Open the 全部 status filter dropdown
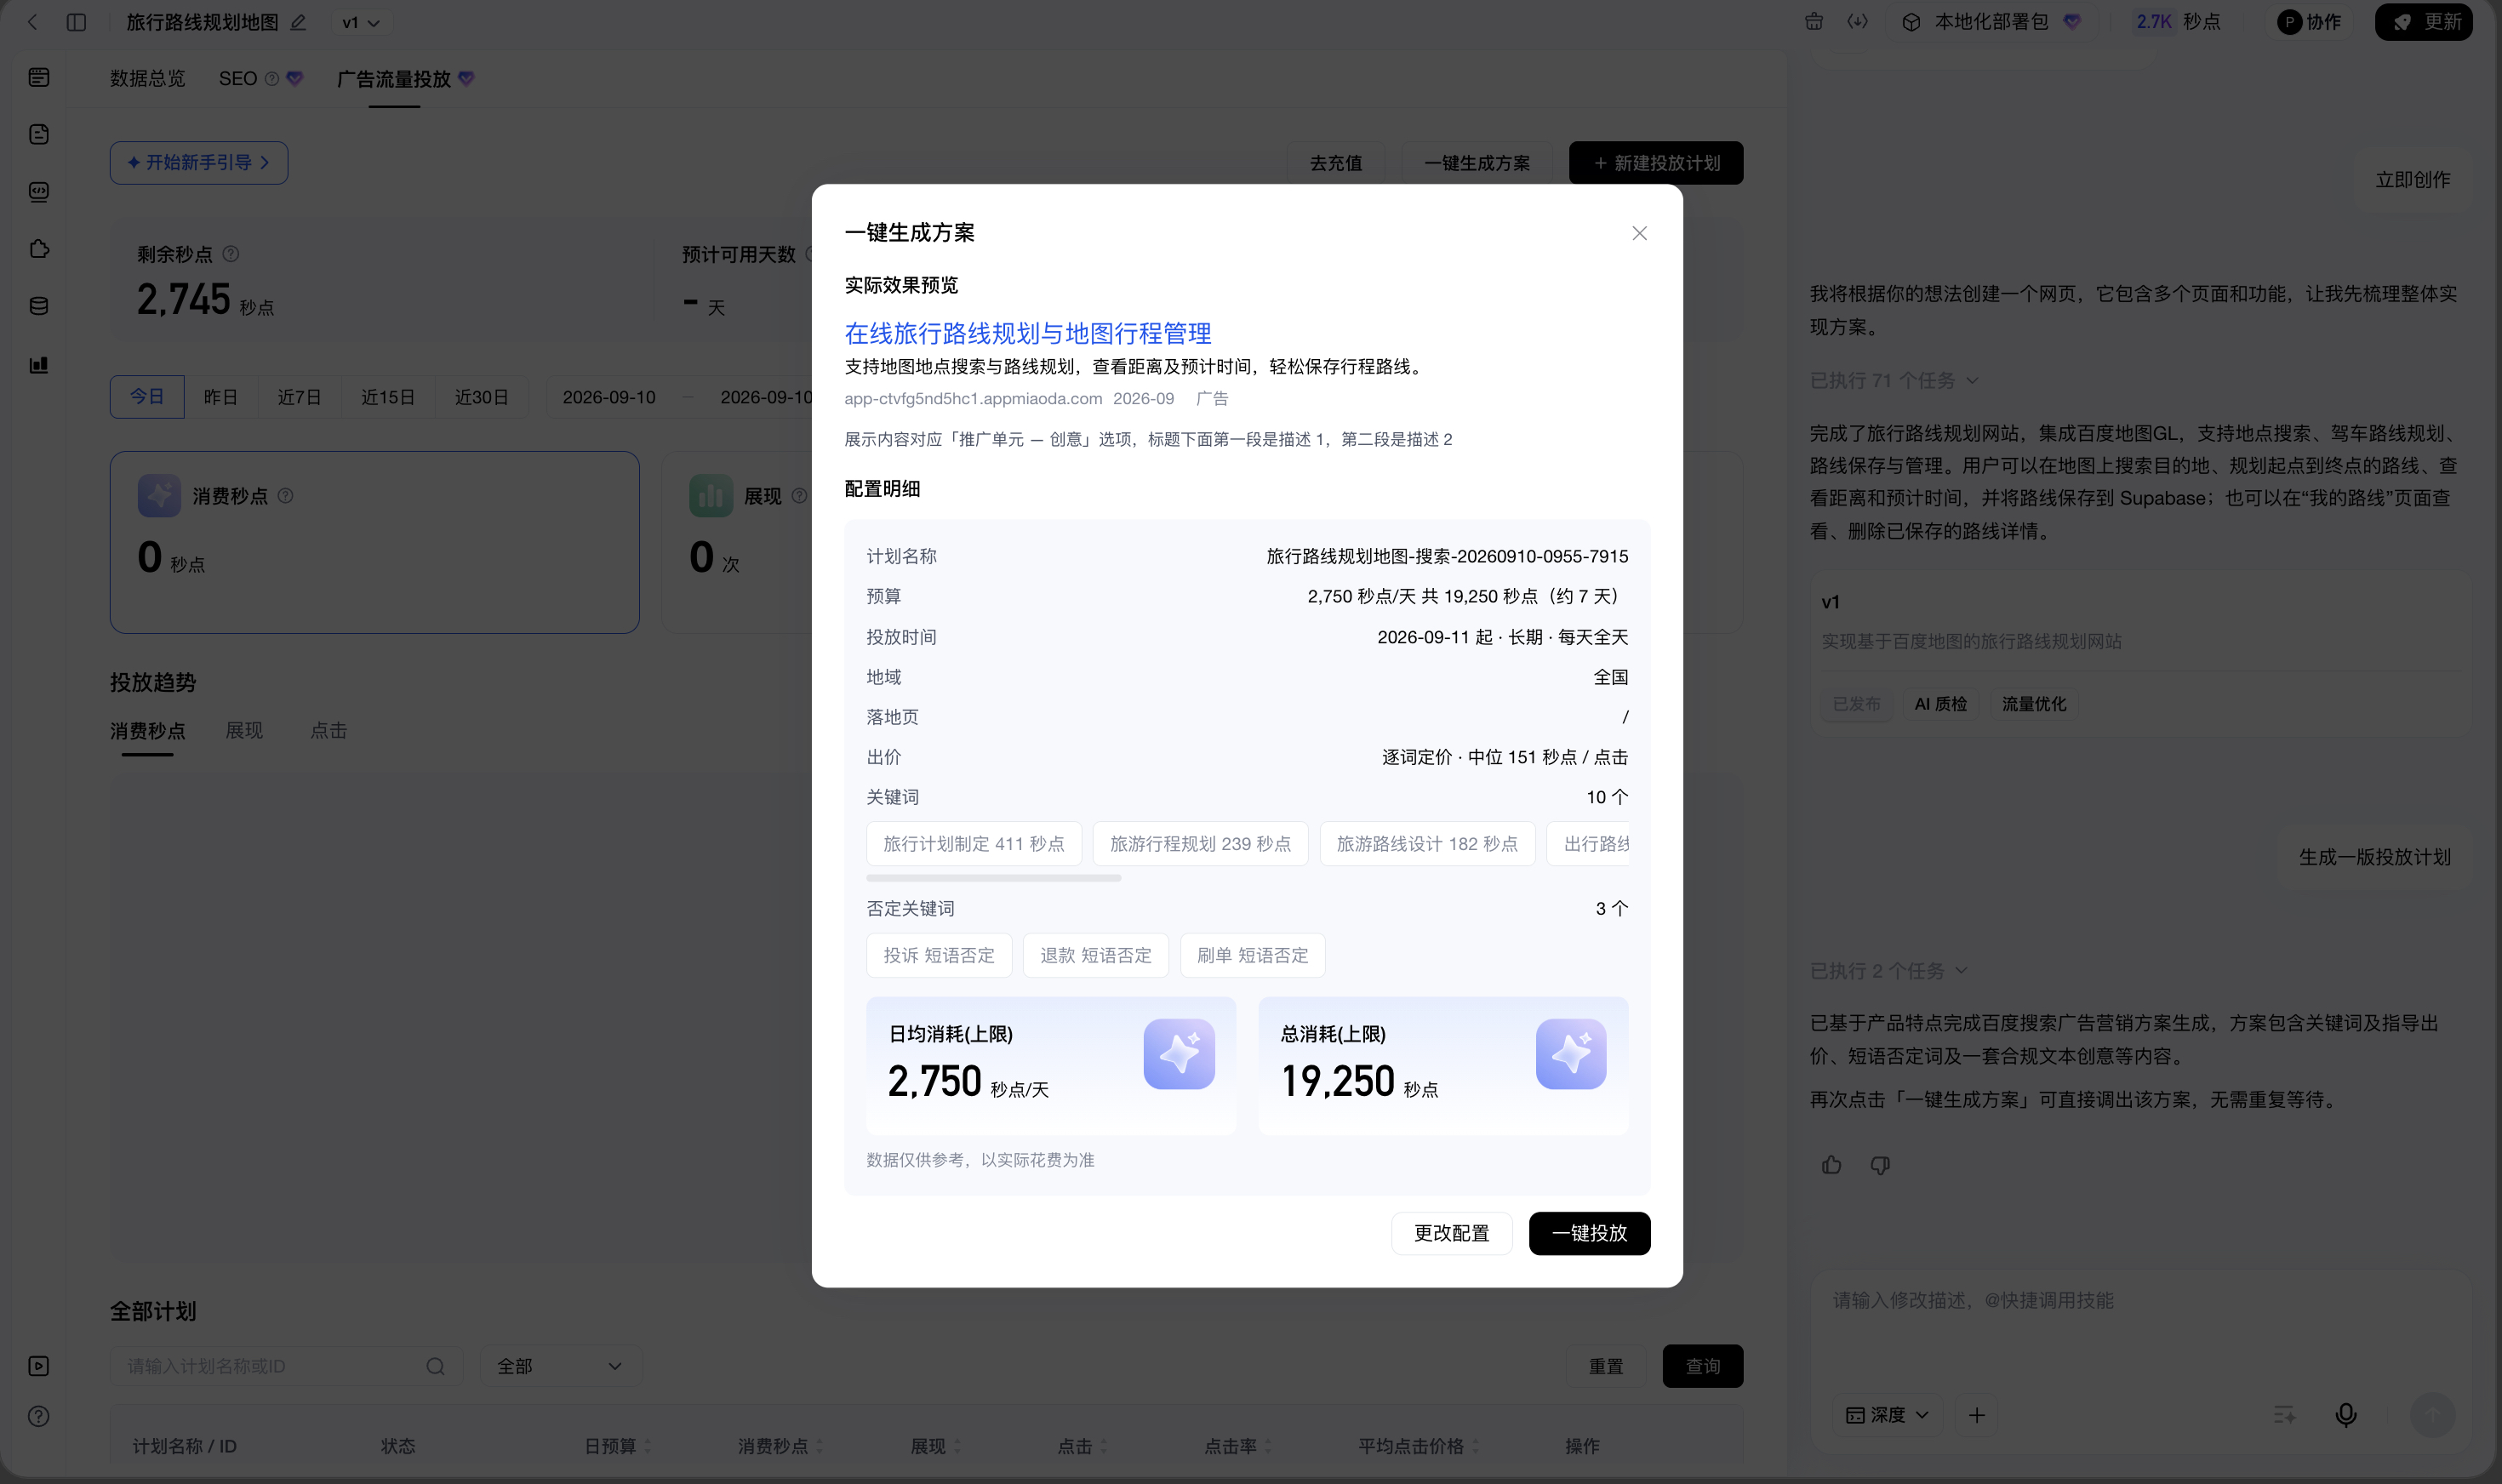 pos(560,1366)
